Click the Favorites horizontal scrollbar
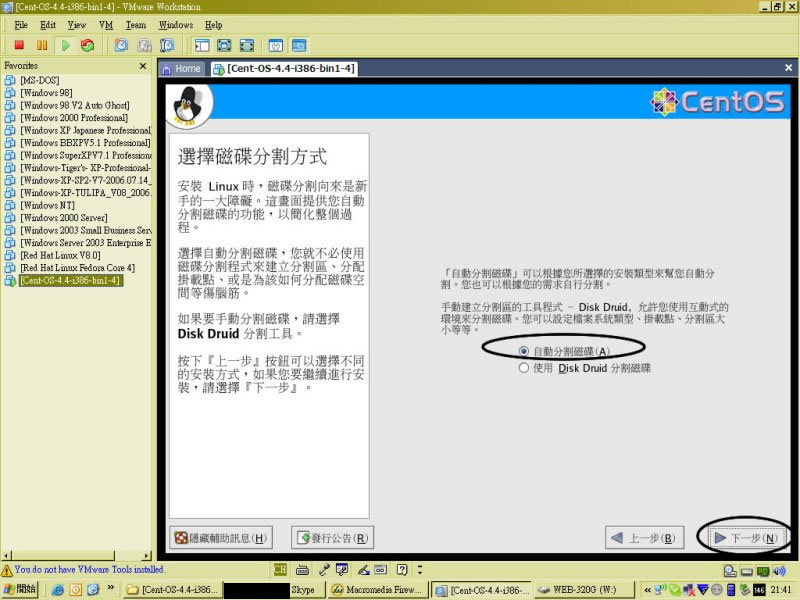 point(77,555)
